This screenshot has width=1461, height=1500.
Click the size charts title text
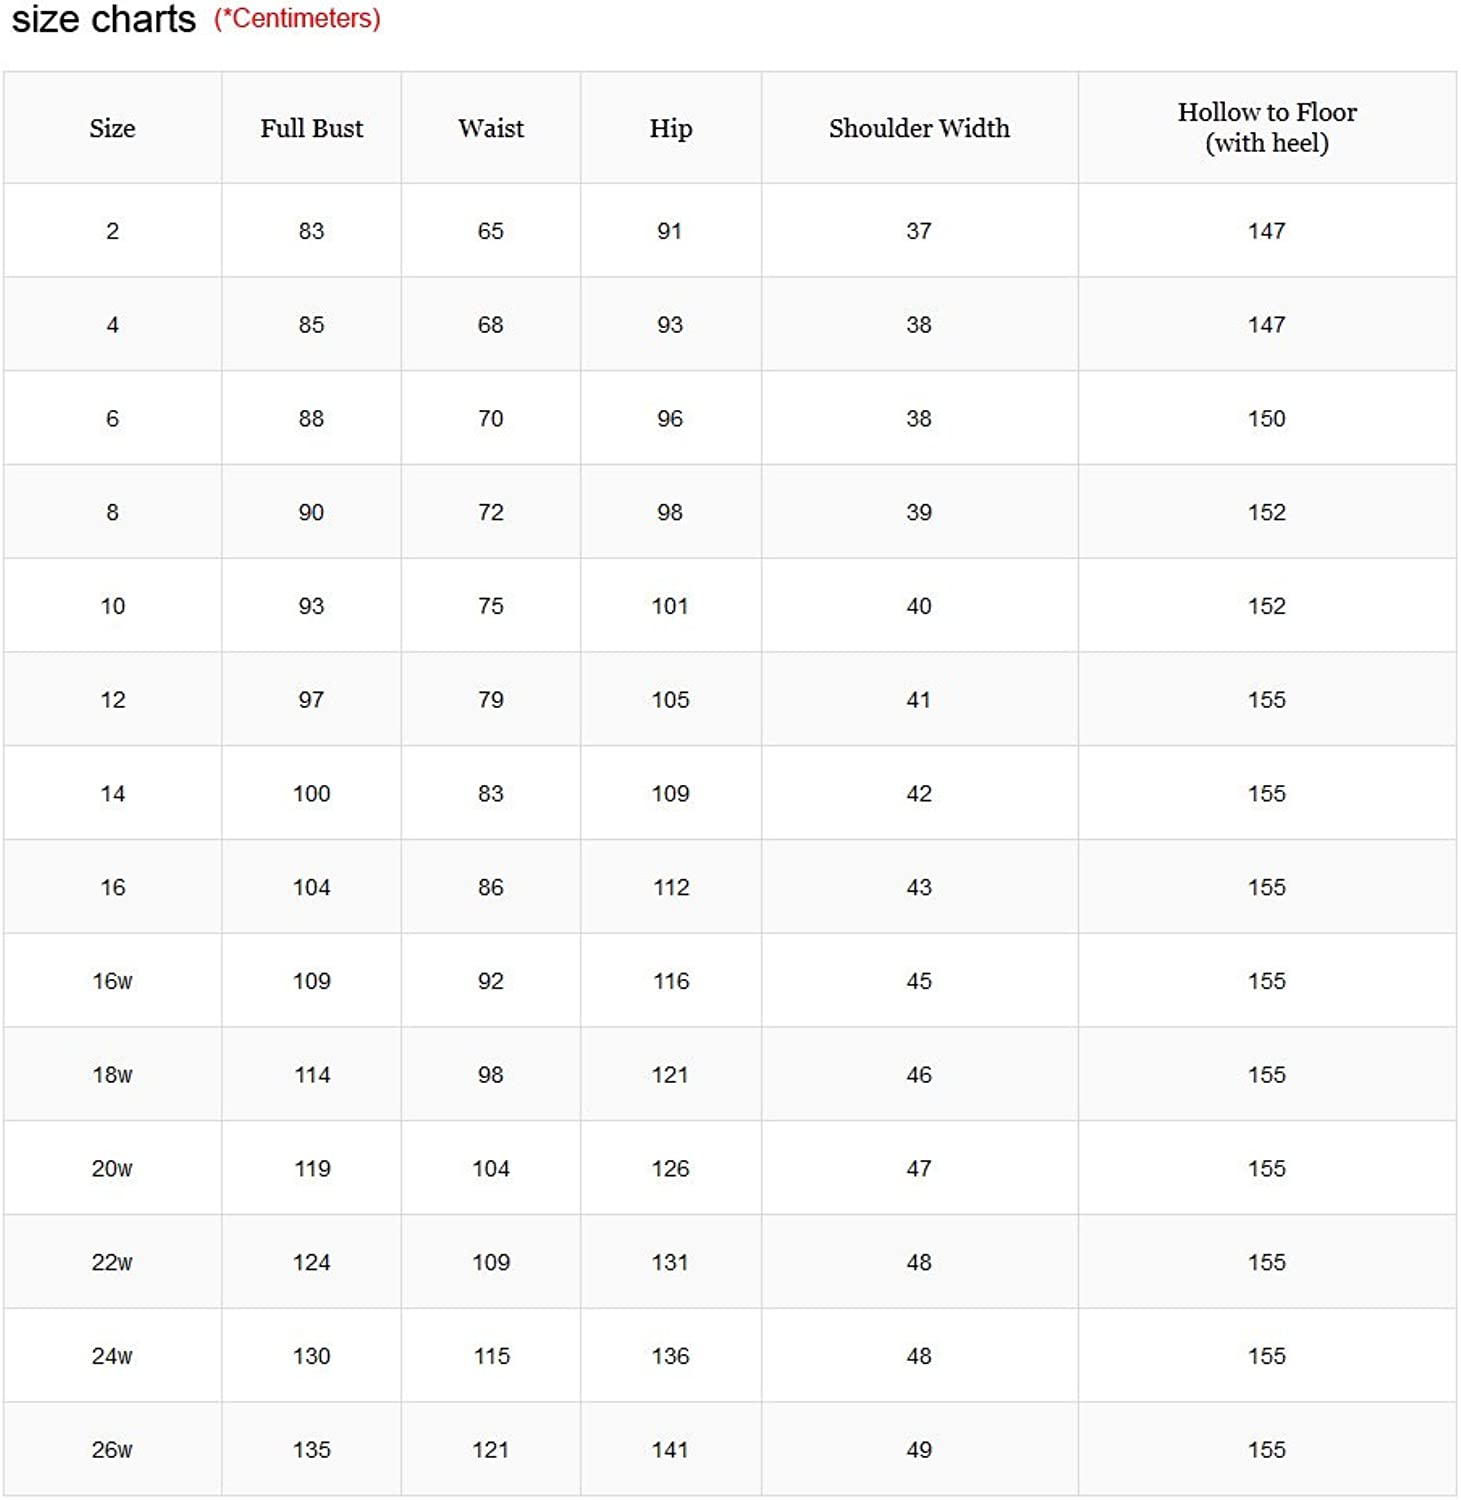[x=104, y=20]
